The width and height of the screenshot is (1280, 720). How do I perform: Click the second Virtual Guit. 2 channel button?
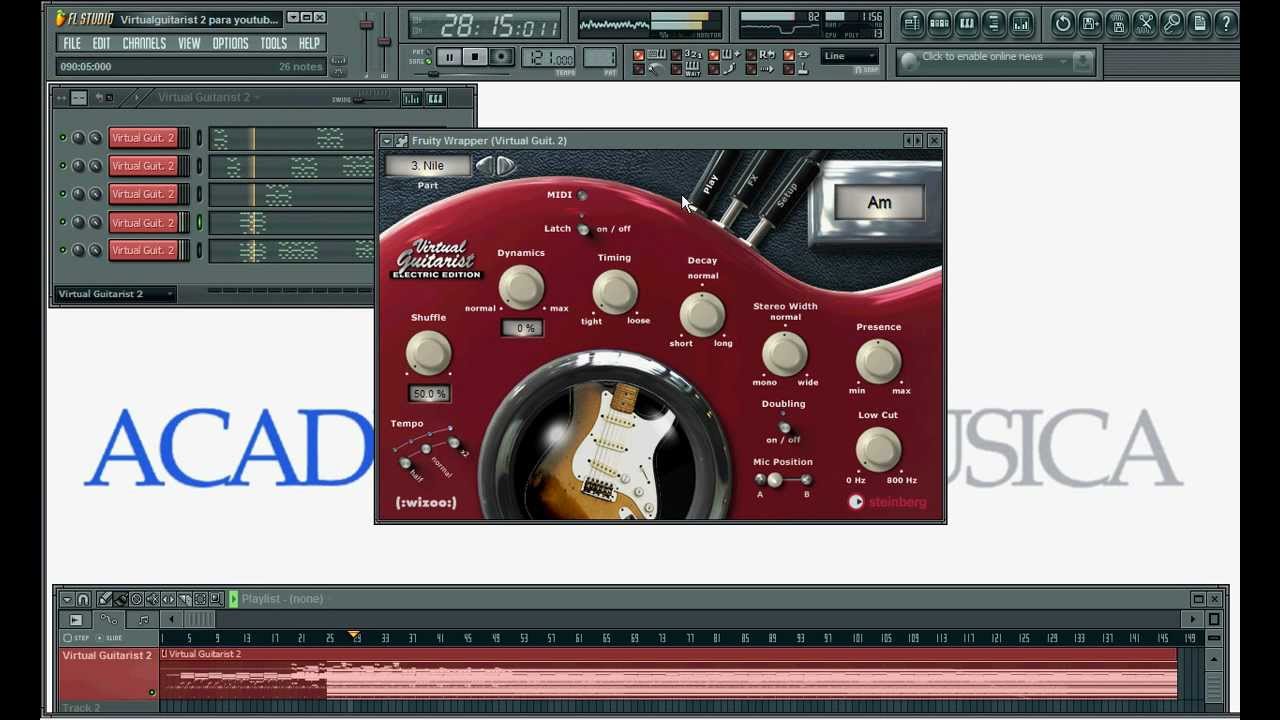click(x=143, y=166)
